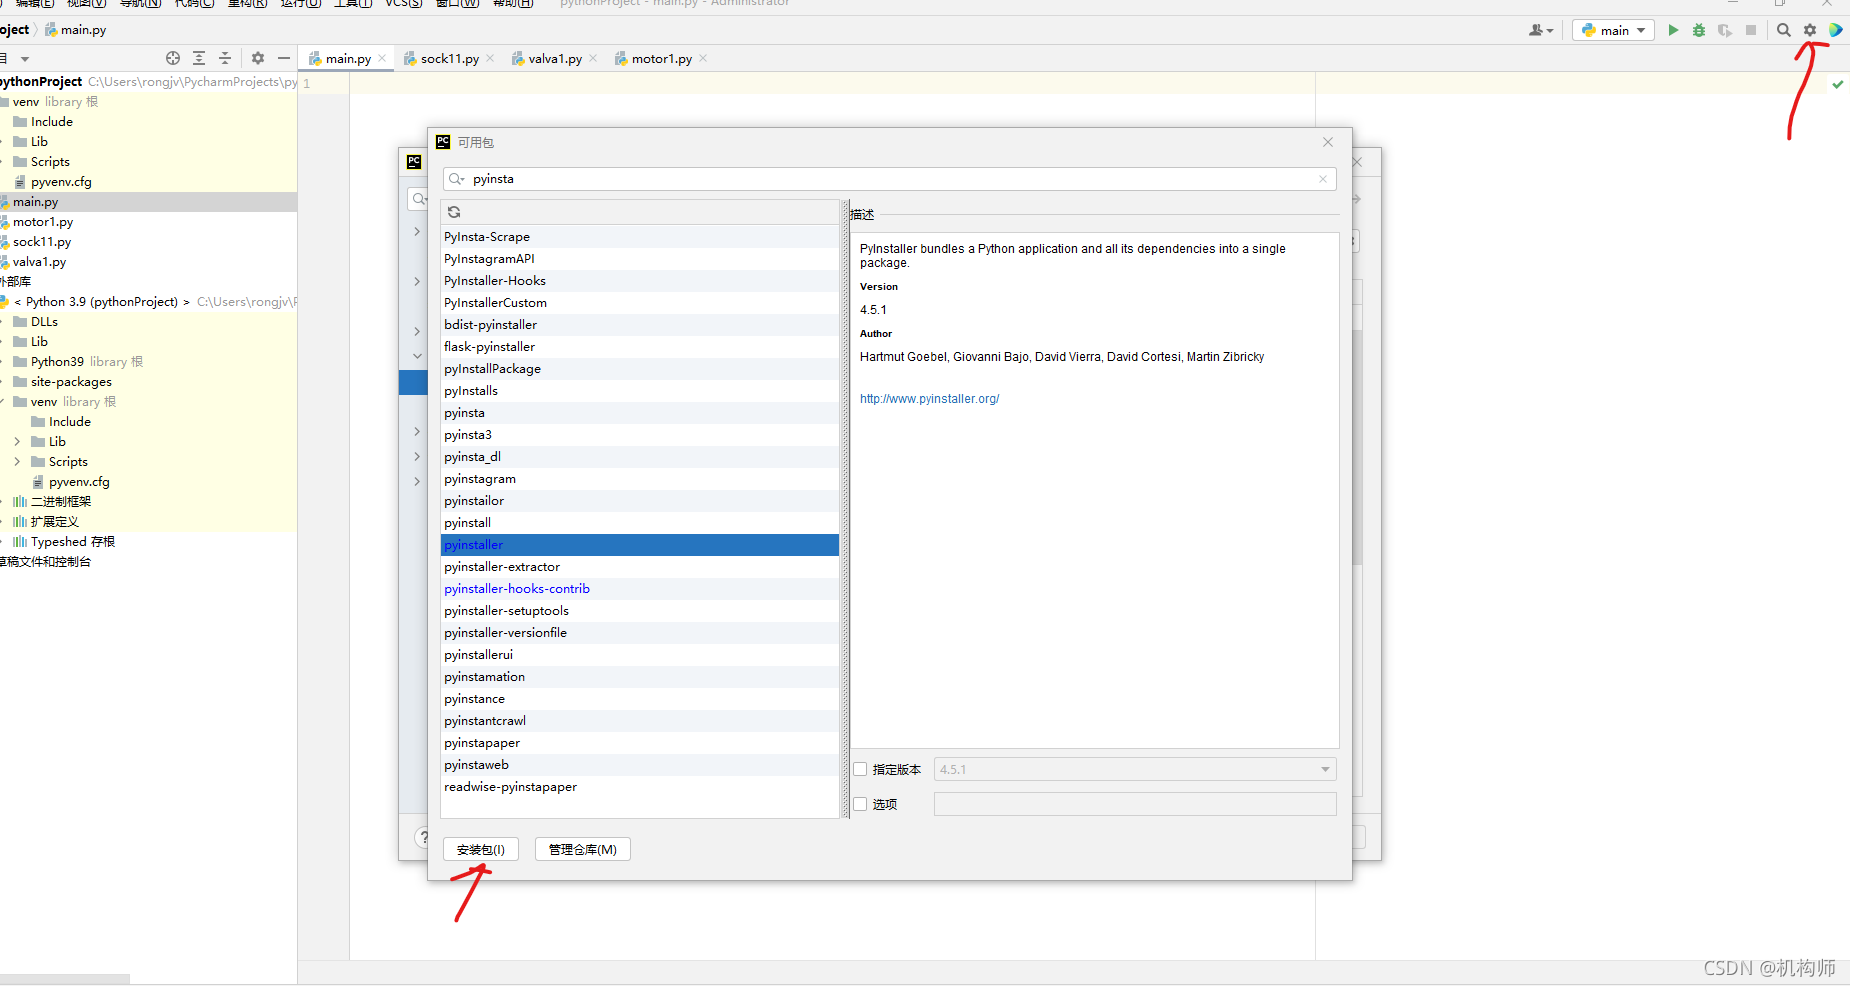Select motor1.py in the project tree

click(148, 222)
